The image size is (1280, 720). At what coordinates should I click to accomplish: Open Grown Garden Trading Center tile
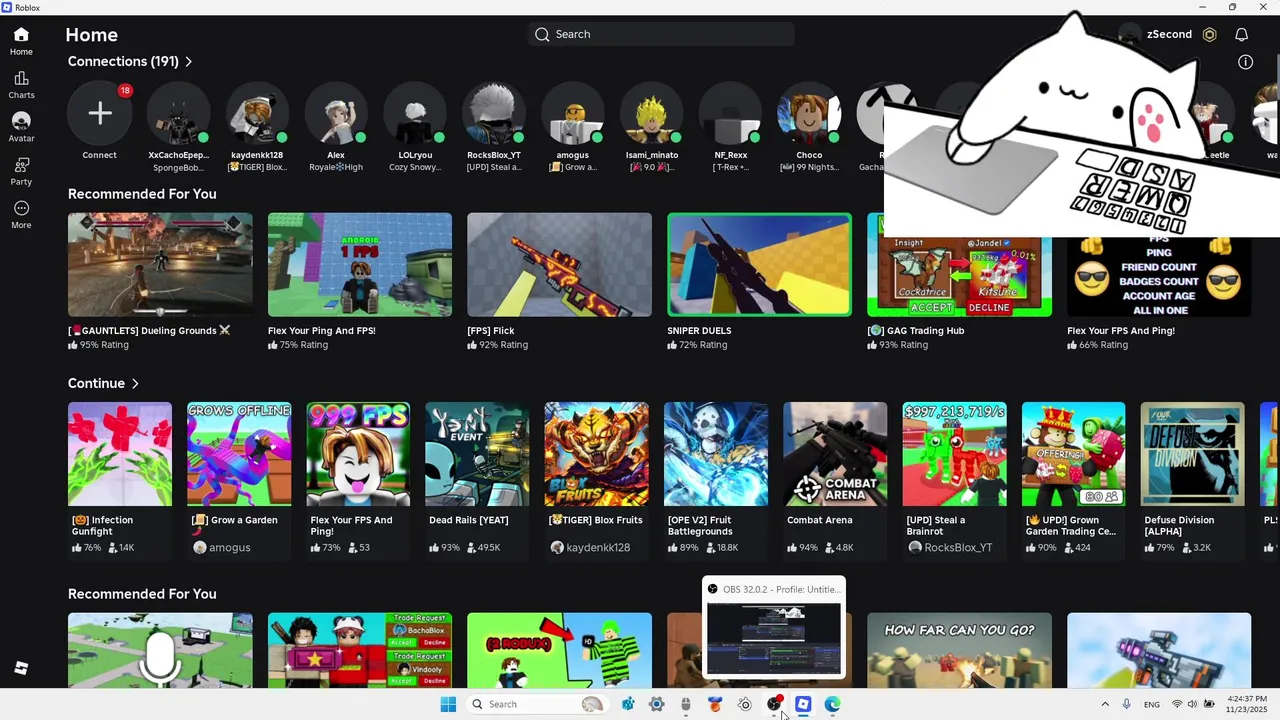pyautogui.click(x=1073, y=454)
